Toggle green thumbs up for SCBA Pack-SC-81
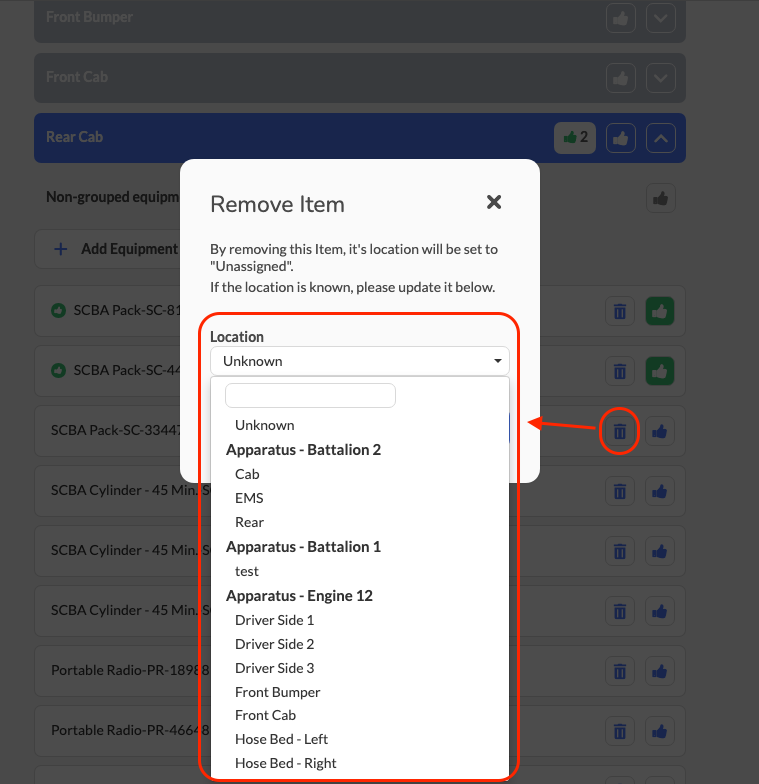This screenshot has height=784, width=759. (660, 312)
